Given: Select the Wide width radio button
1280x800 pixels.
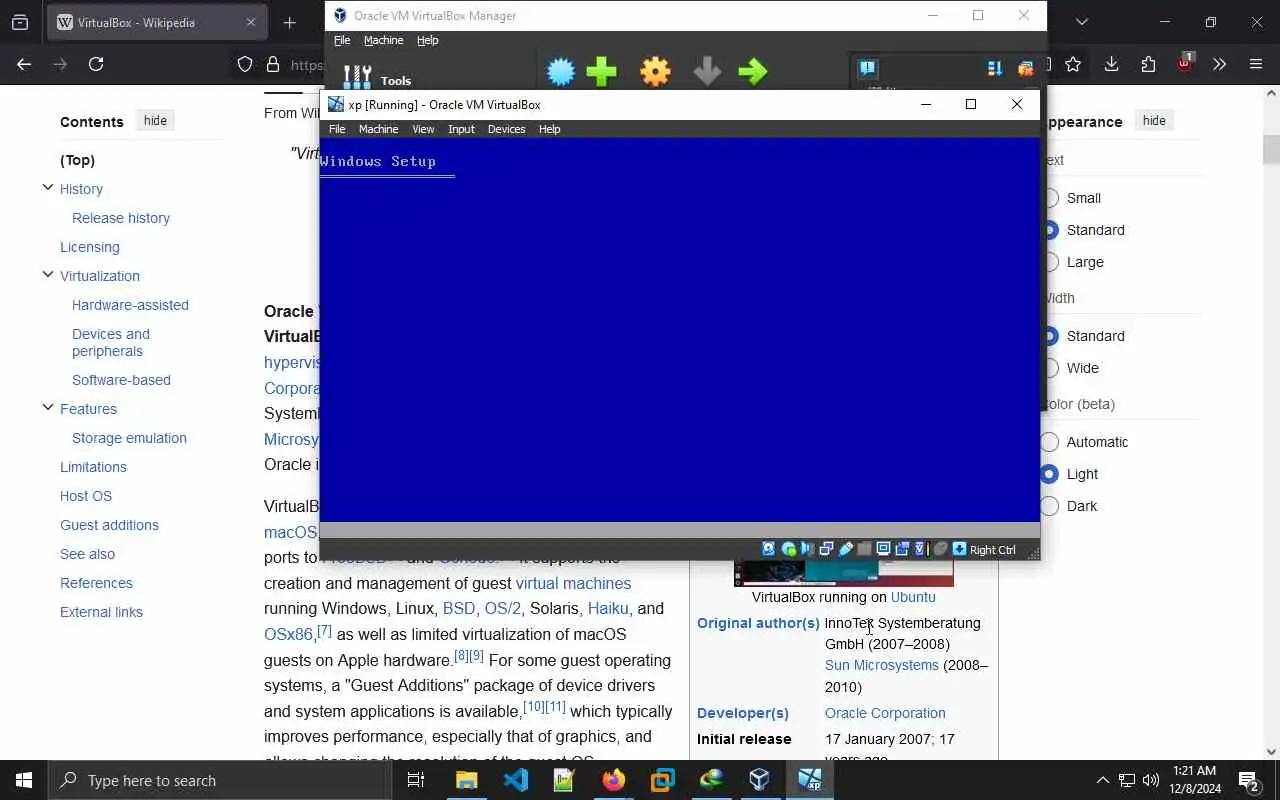Looking at the screenshot, I should pyautogui.click(x=1050, y=368).
